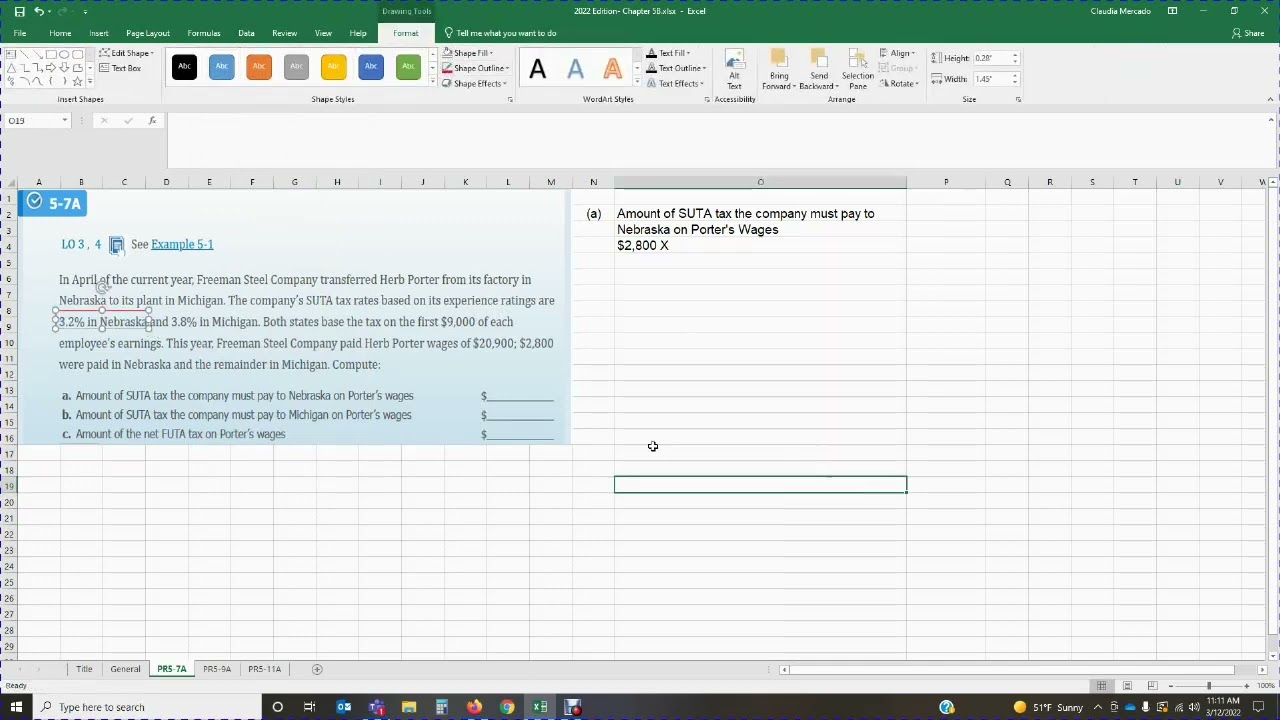Screen dimensions: 1280x720
Task: Click the shape Width input field
Action: pos(991,79)
